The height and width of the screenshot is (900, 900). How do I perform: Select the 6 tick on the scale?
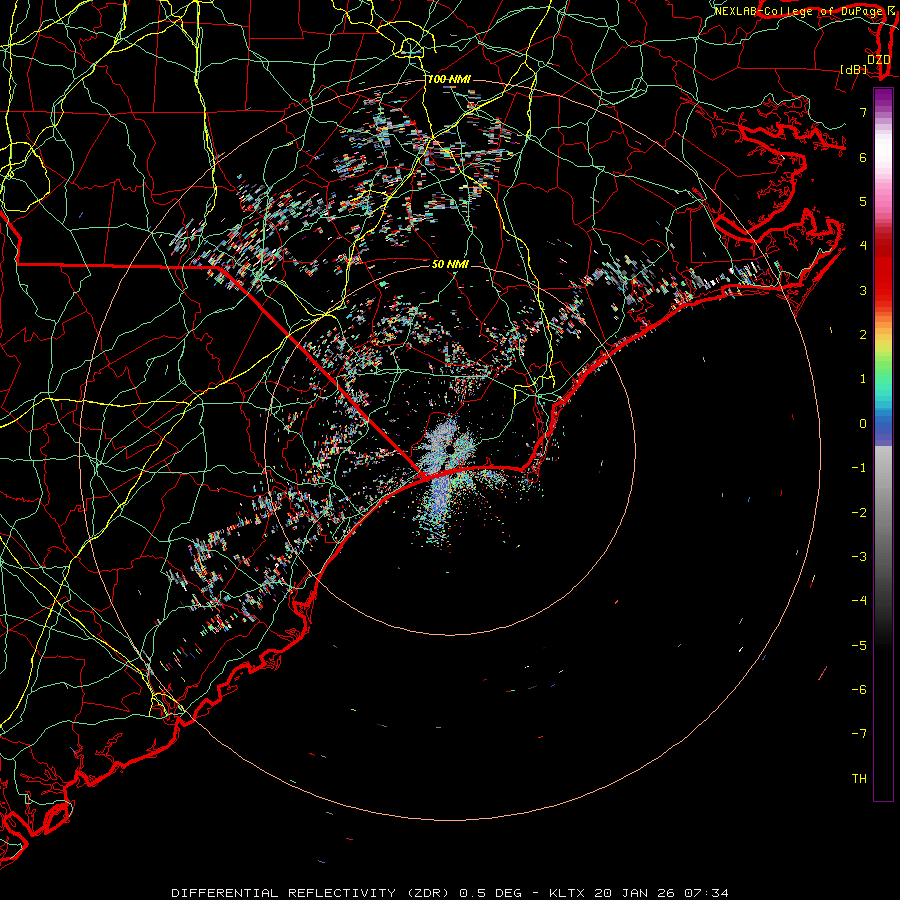coord(863,157)
